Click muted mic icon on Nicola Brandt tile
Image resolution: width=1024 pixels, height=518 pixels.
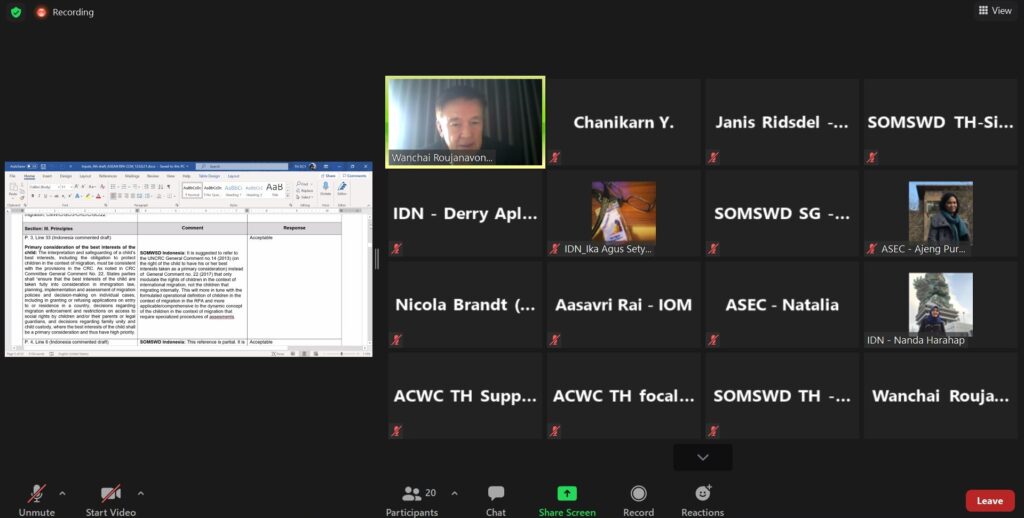coord(396,340)
